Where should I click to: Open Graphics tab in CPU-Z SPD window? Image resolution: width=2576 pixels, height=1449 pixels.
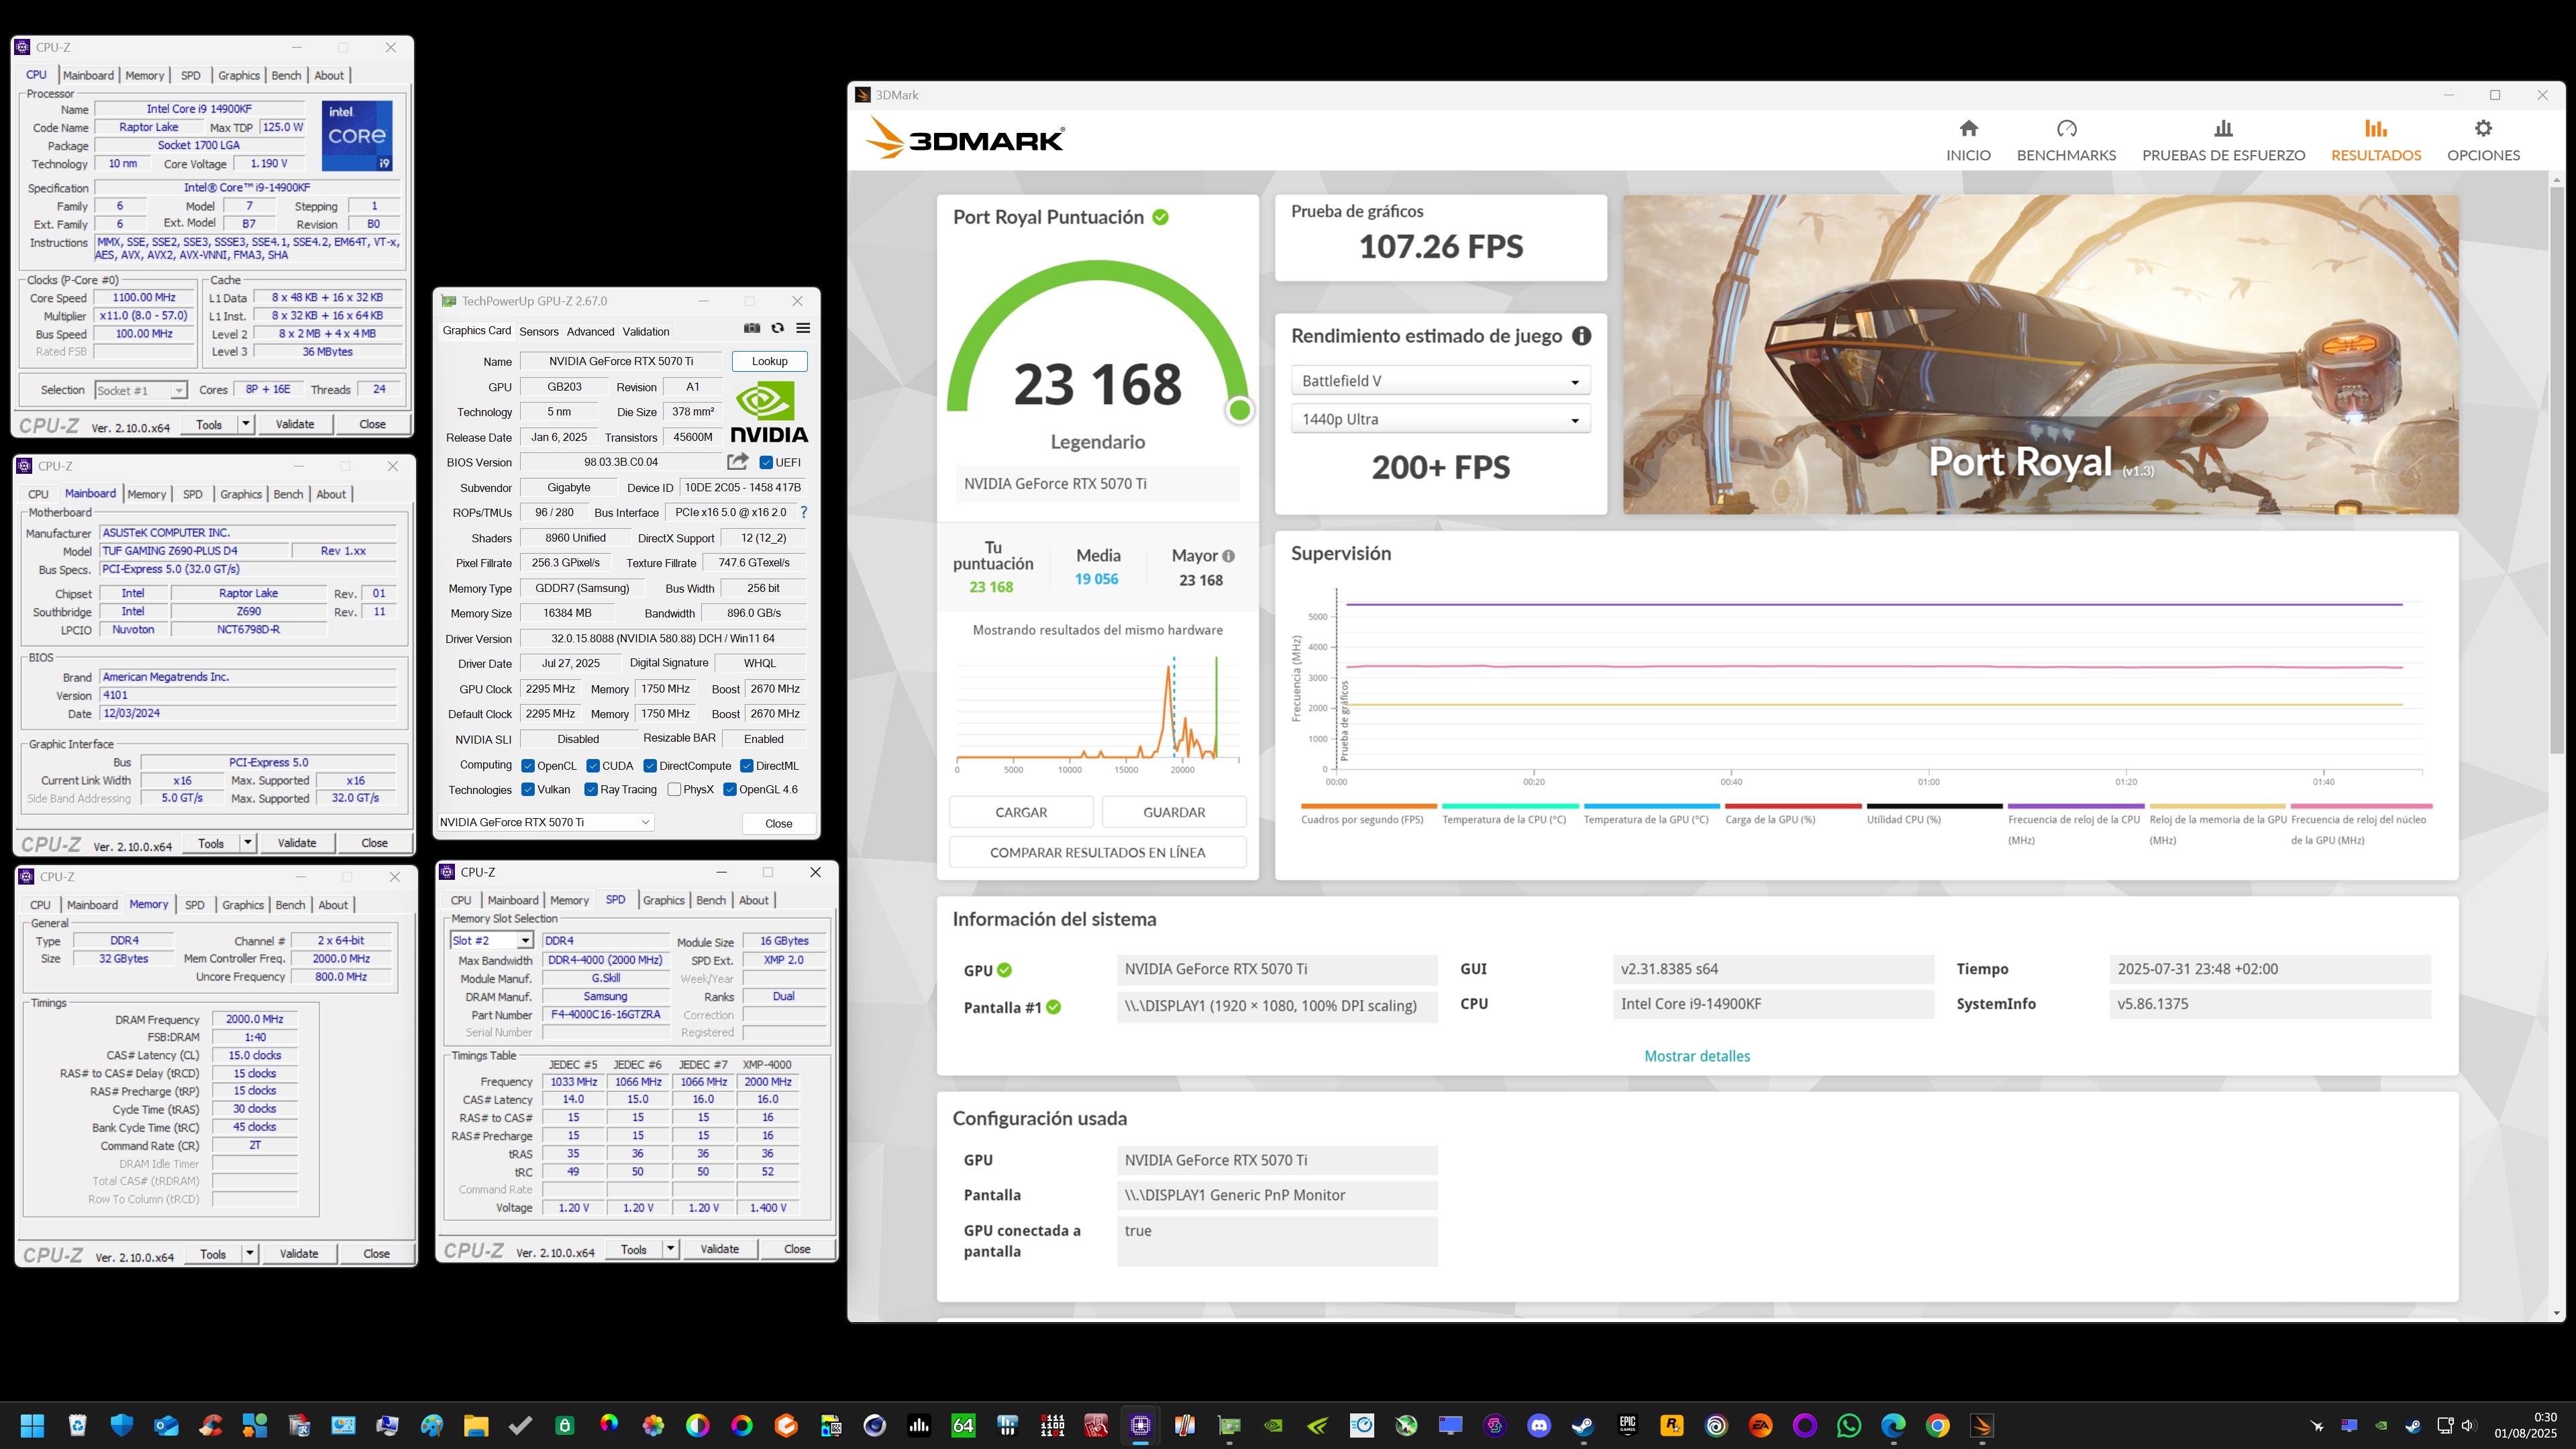click(664, 900)
